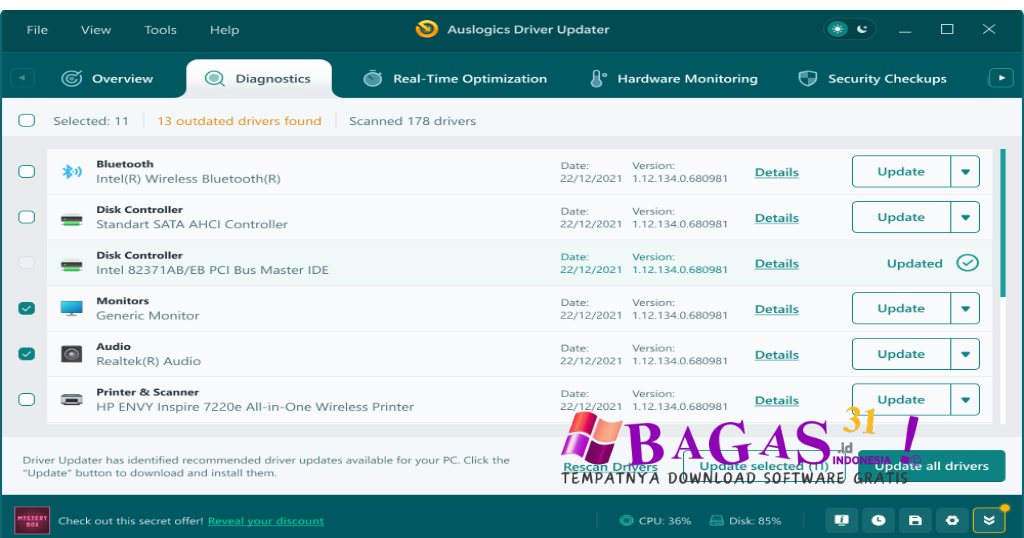Viewport: 1024px width, 538px height.
Task: Click the HP ENVY printer icon
Action: point(71,400)
